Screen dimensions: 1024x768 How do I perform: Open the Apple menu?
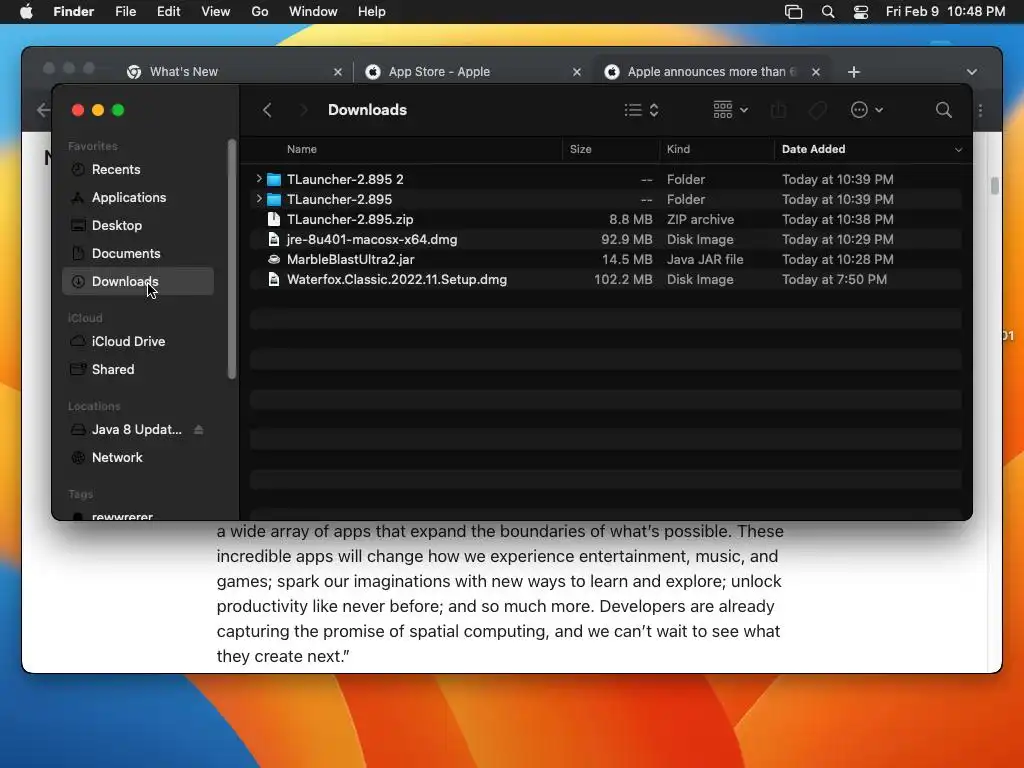coord(26,12)
